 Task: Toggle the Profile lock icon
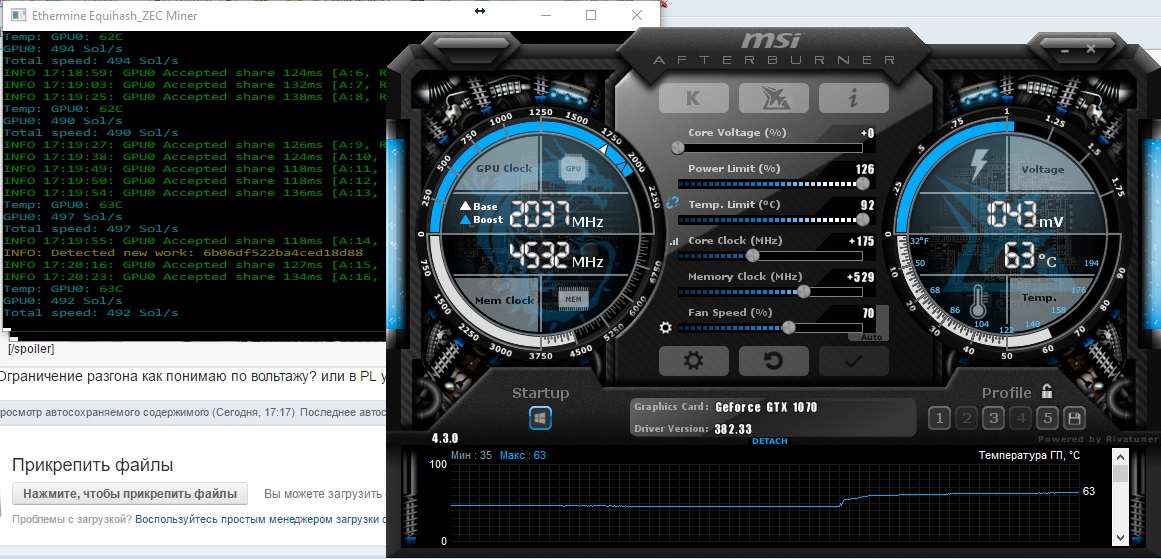1047,391
